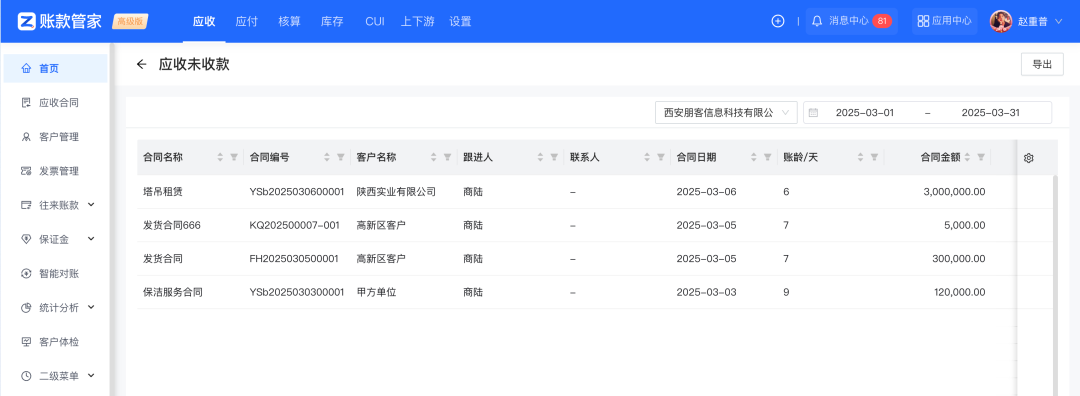The image size is (1080, 396).
Task: Click the bell notification icon
Action: (817, 21)
